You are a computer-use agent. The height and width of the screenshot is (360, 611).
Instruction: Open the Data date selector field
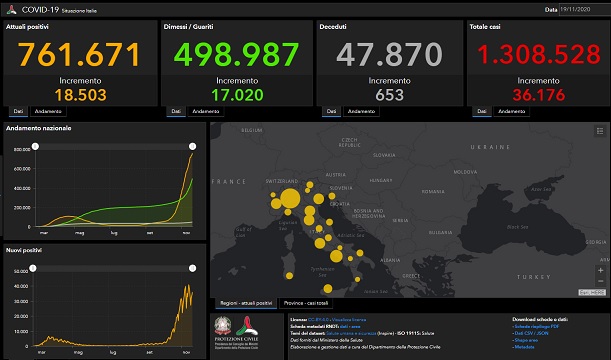(x=585, y=9)
